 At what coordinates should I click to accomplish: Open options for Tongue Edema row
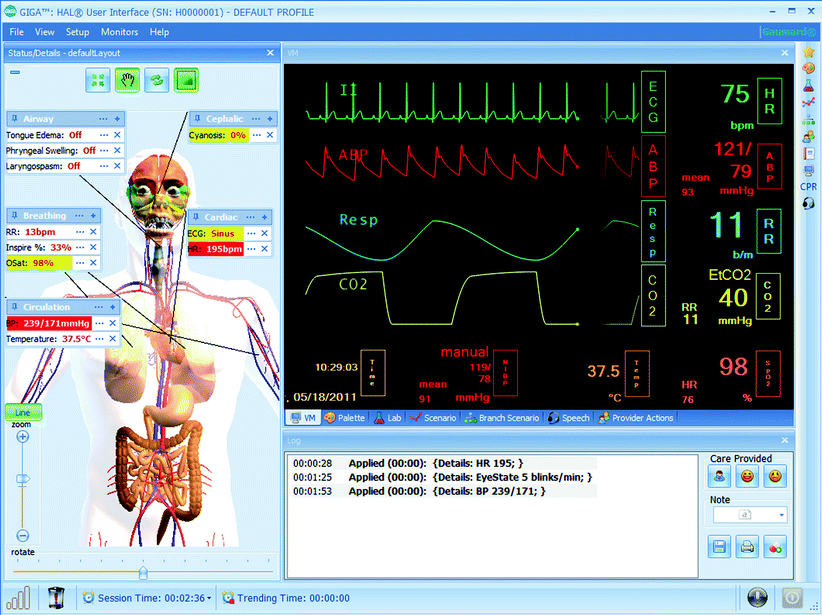tap(102, 135)
